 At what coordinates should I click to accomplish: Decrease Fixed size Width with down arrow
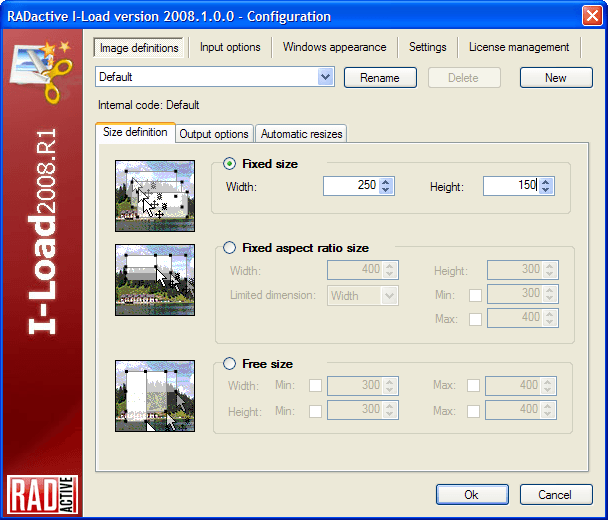tap(385, 190)
